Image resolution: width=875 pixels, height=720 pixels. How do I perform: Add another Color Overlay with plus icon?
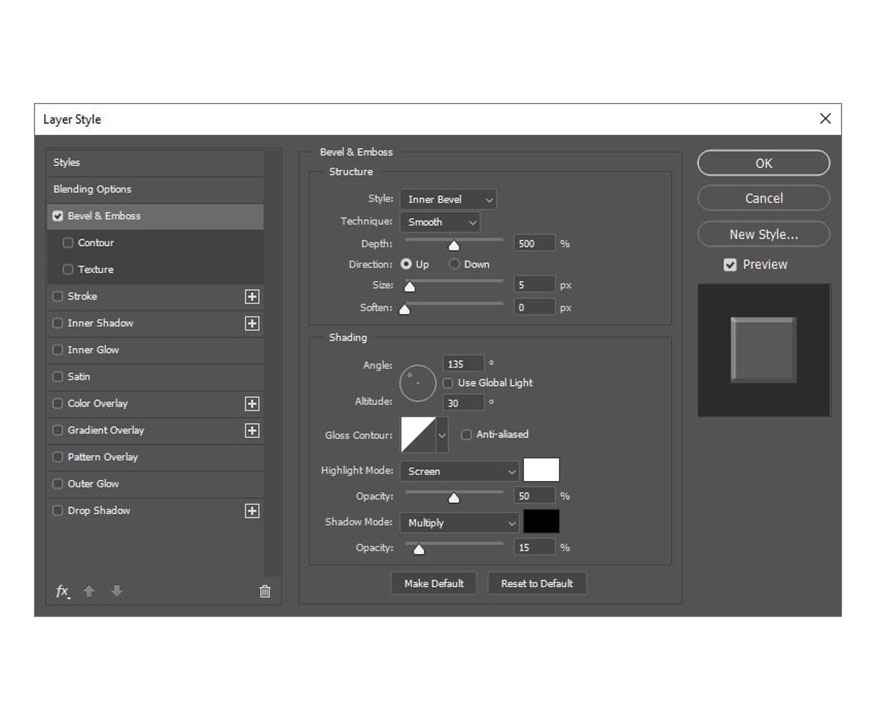click(252, 404)
